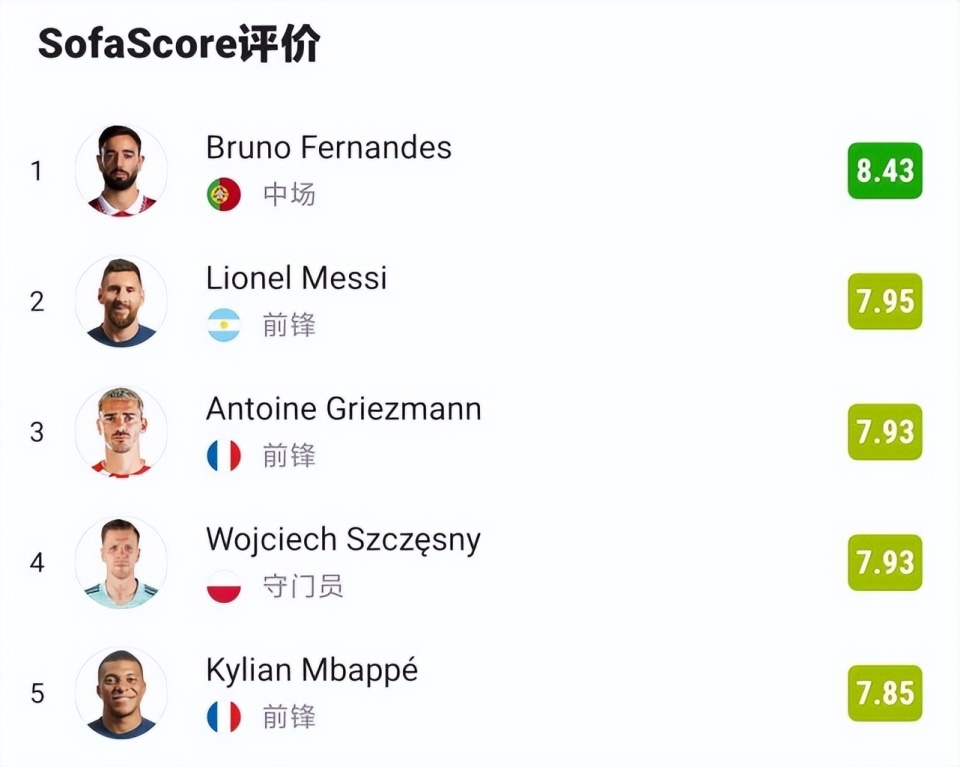The width and height of the screenshot is (960, 767).
Task: Click the France flag under Kylian Mbappé
Action: 223,717
